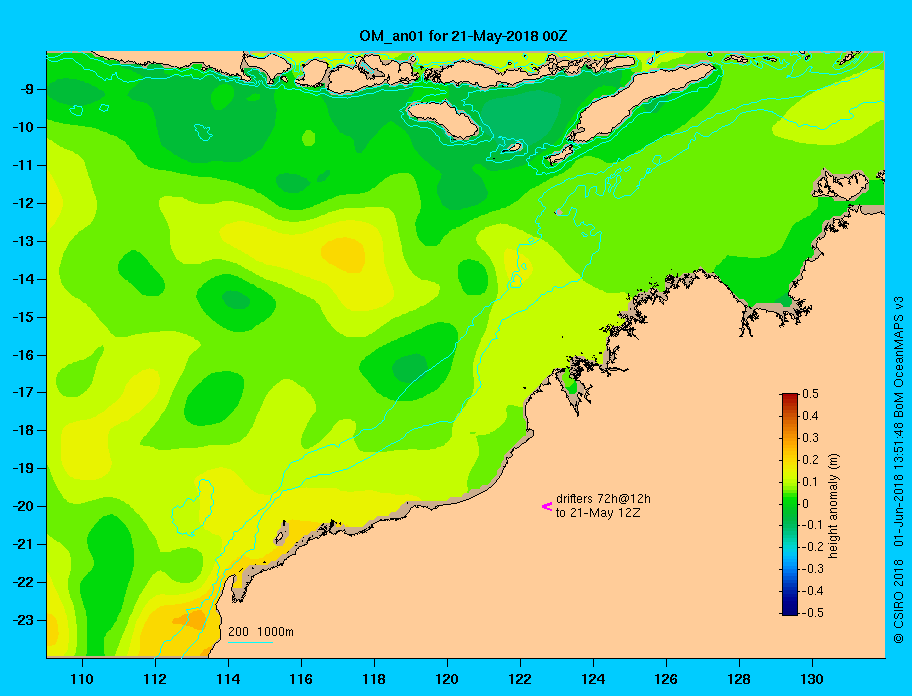Click the latitude label -12

[22, 204]
